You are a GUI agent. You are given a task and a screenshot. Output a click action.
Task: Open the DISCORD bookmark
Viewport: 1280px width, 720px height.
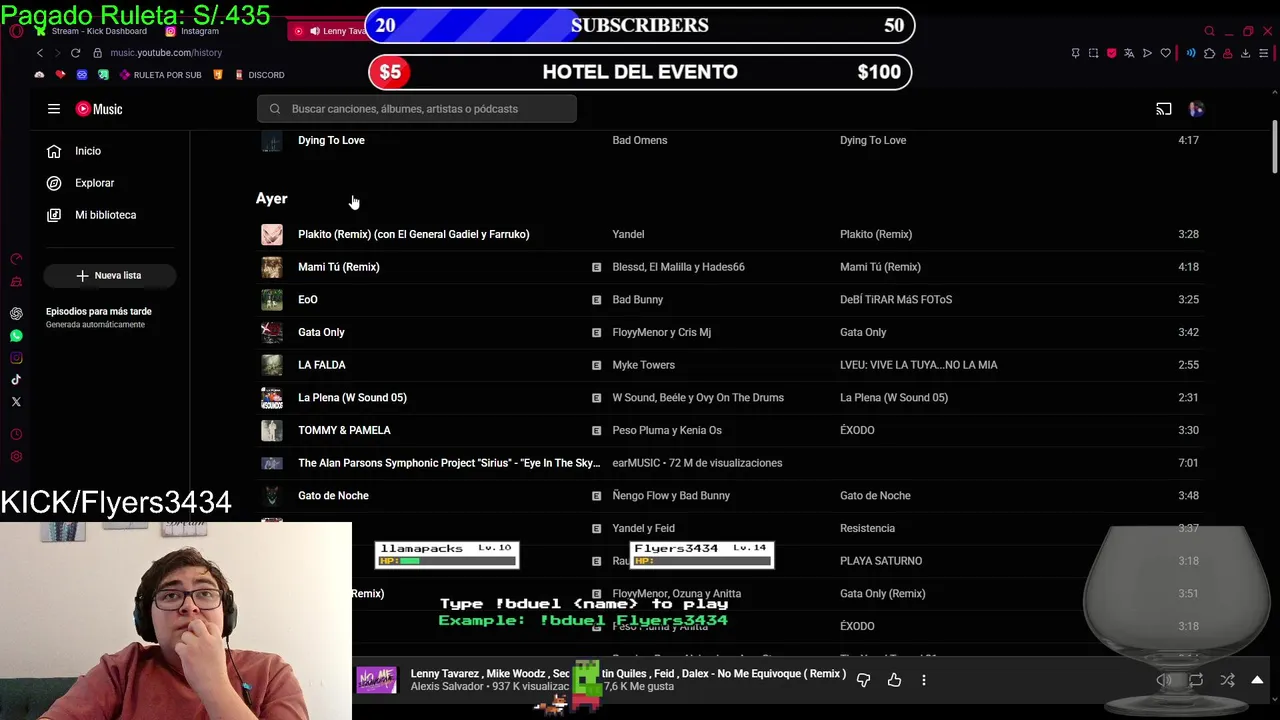[x=259, y=75]
